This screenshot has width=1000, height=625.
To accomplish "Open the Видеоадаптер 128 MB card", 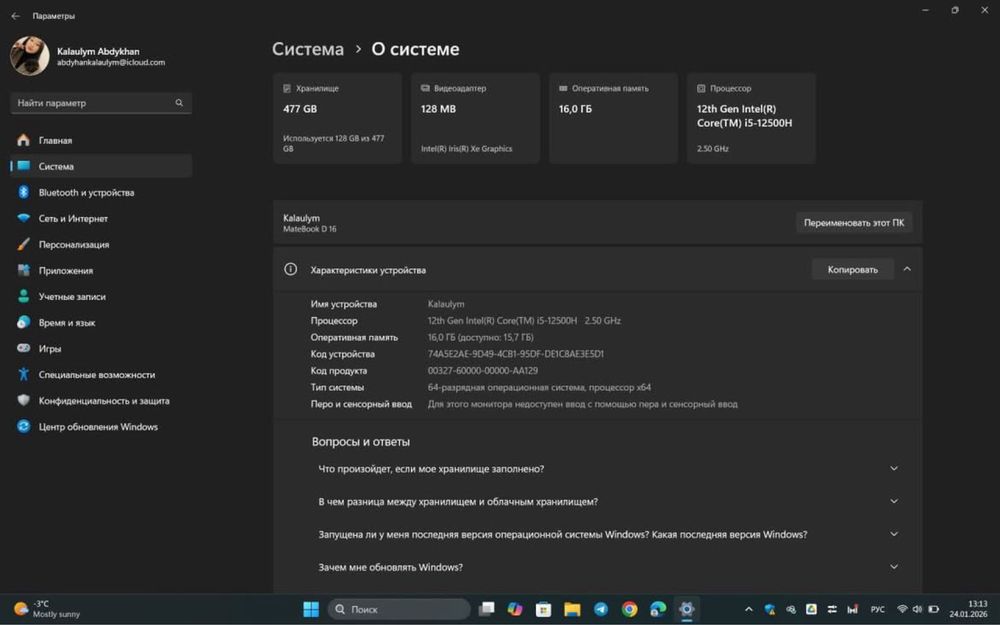I will click(475, 119).
